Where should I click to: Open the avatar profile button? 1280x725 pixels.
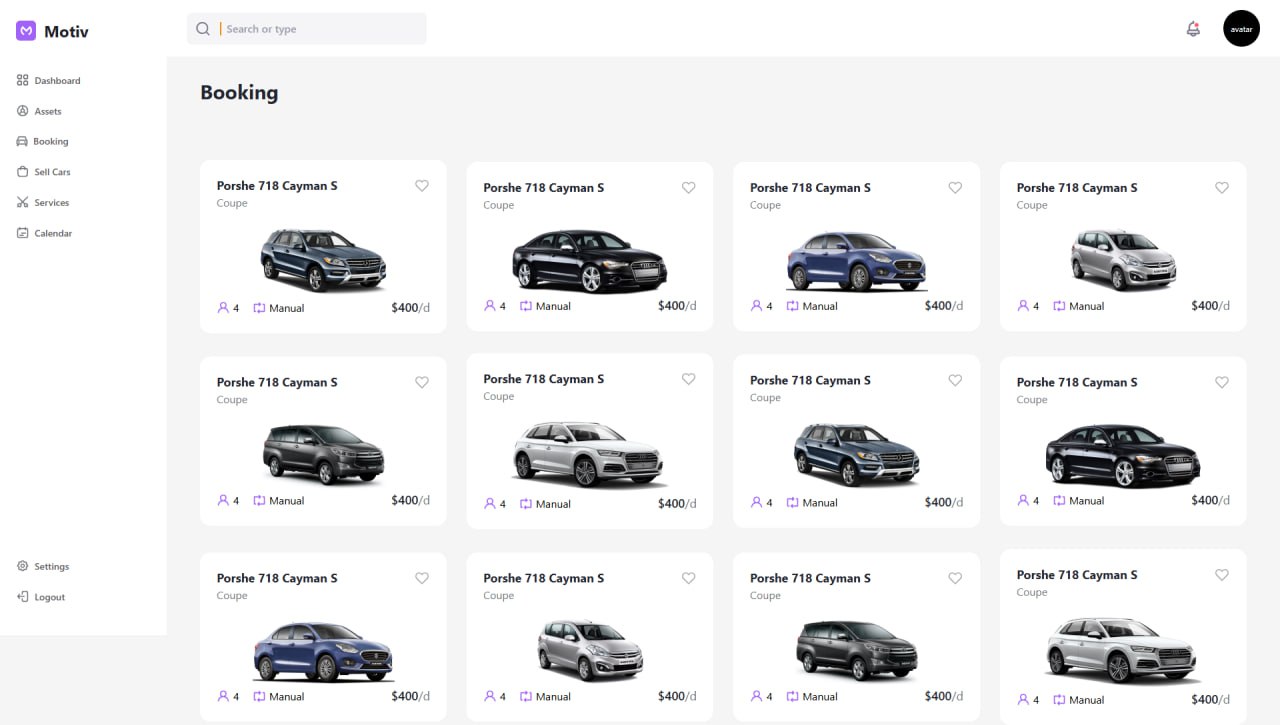click(1241, 29)
